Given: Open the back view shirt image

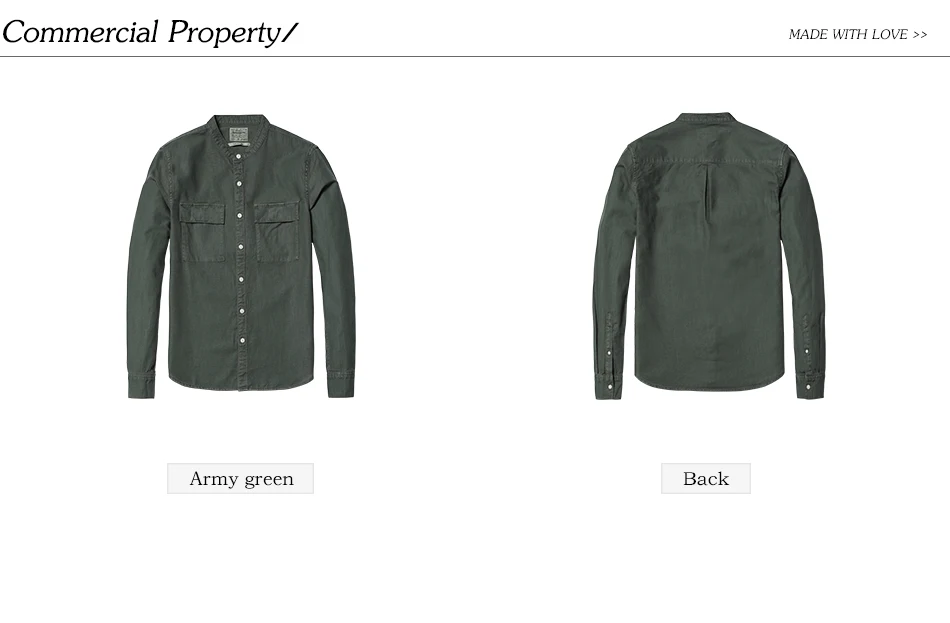Looking at the screenshot, I should pyautogui.click(x=709, y=256).
